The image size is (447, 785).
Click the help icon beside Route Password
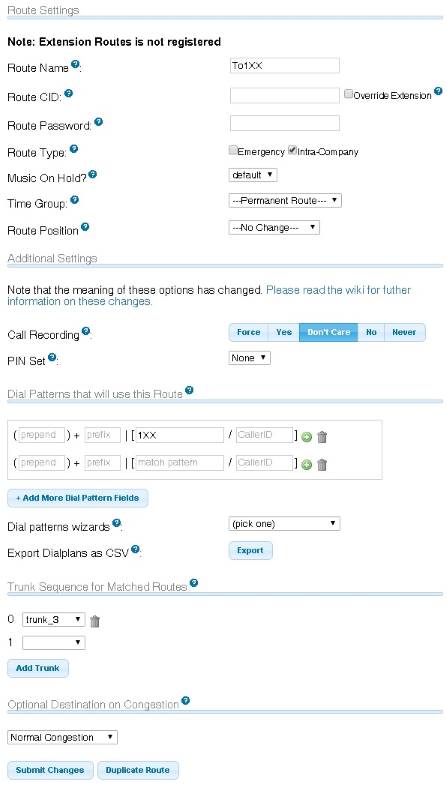coord(99,122)
